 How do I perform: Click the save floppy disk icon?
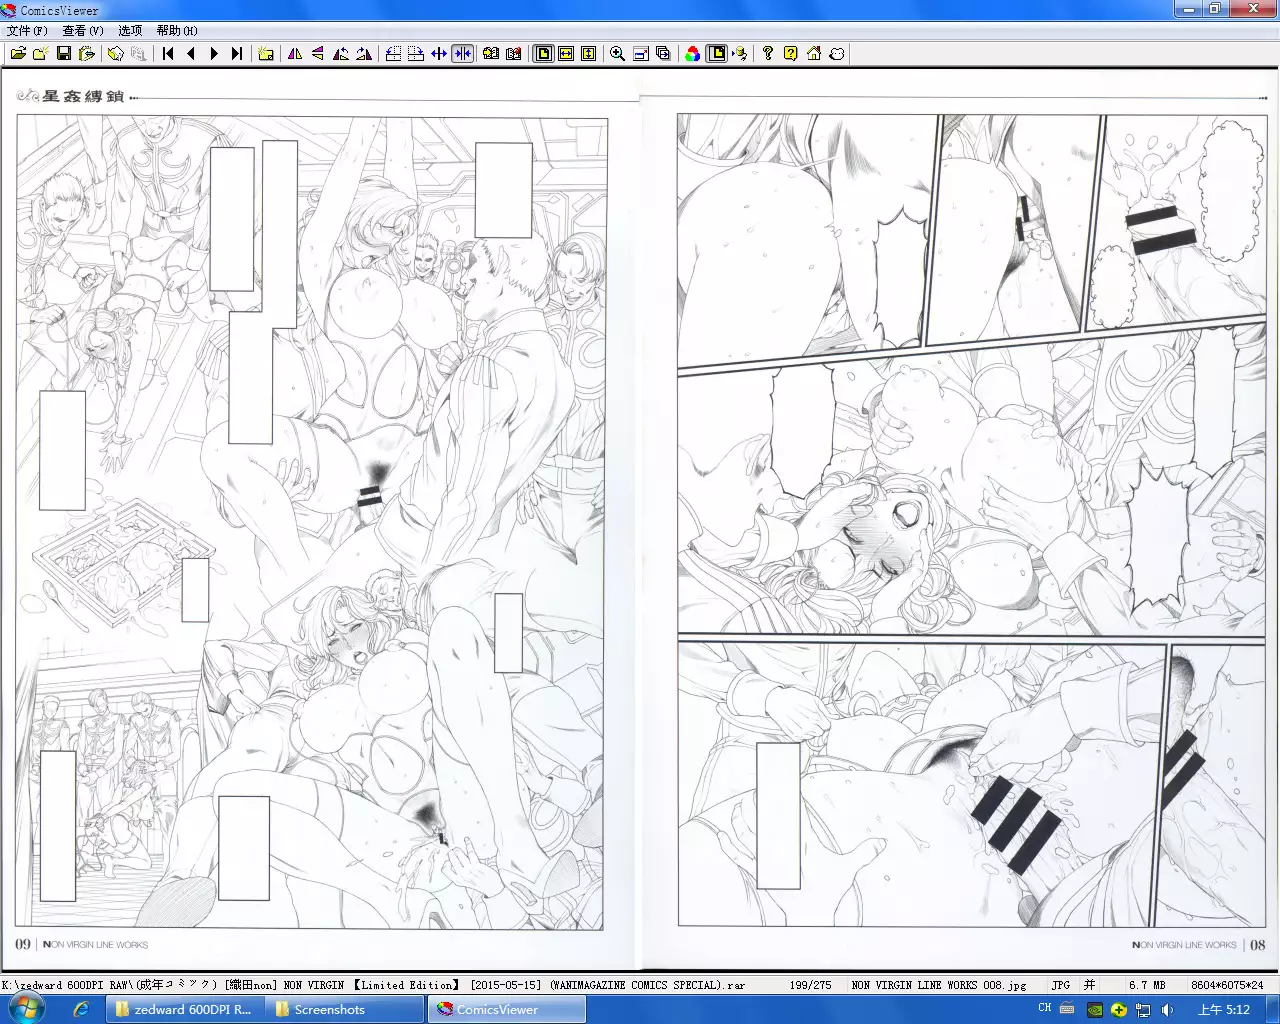click(64, 54)
